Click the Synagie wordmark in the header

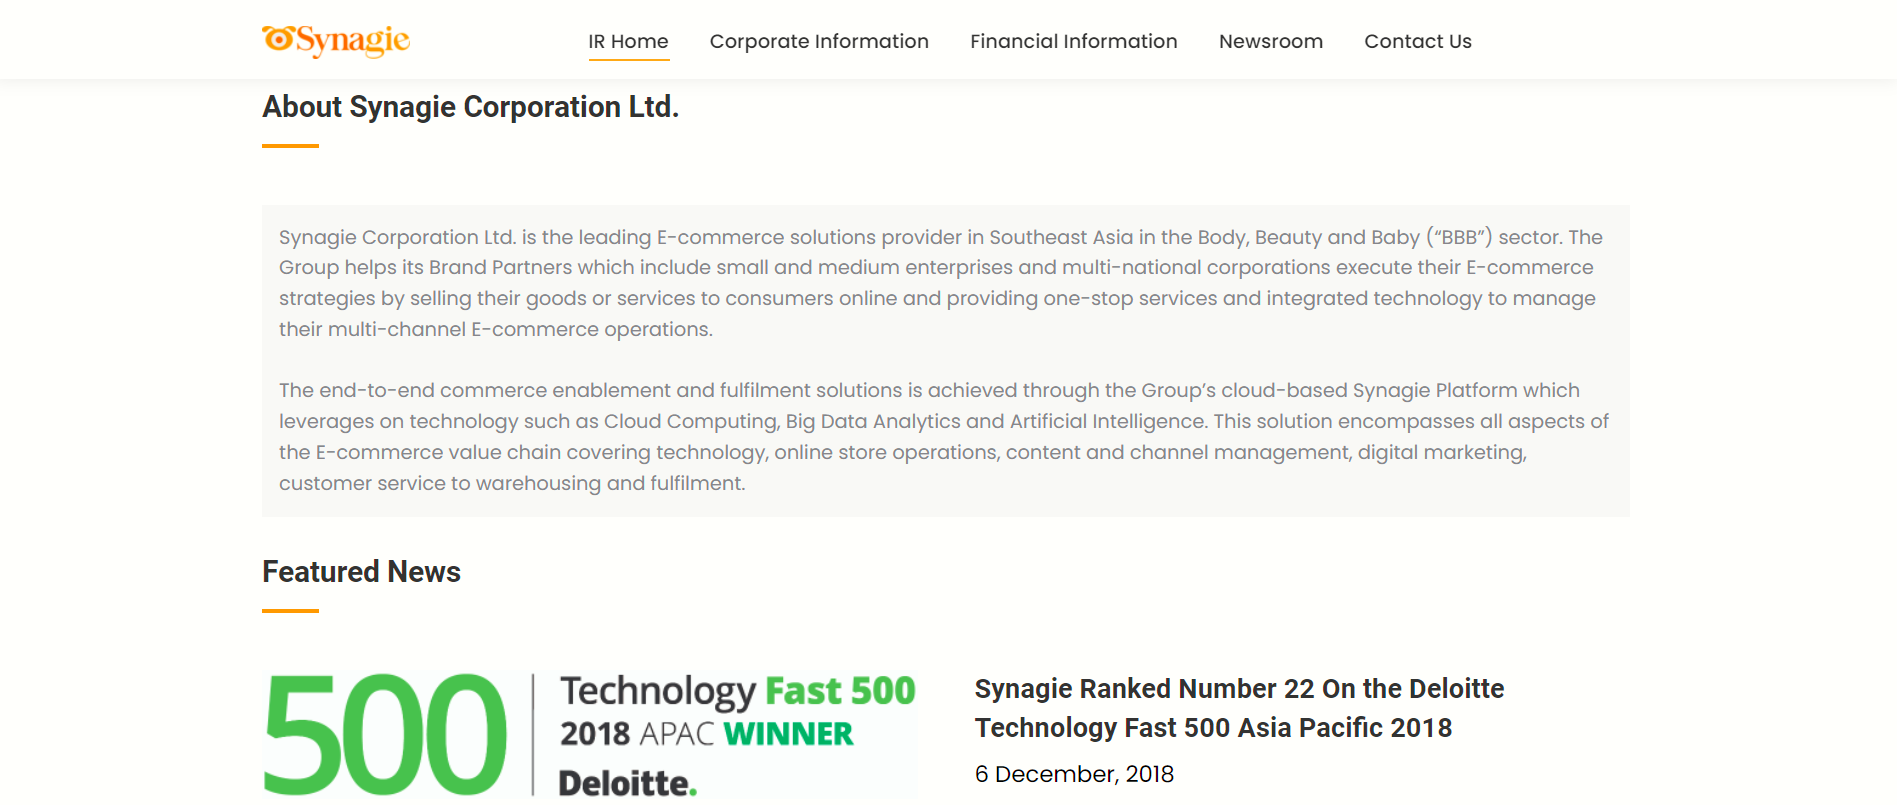tap(353, 40)
